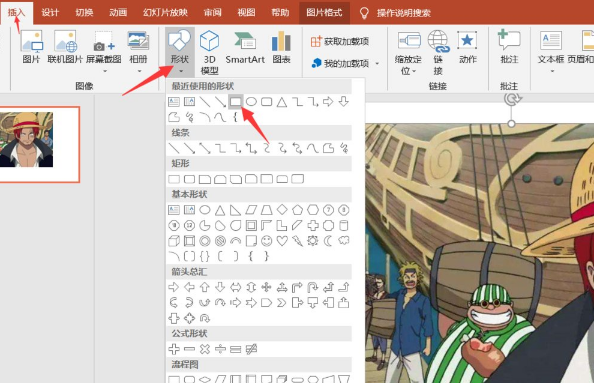
Task: Switch to the 审阅 tab
Action: point(213,13)
